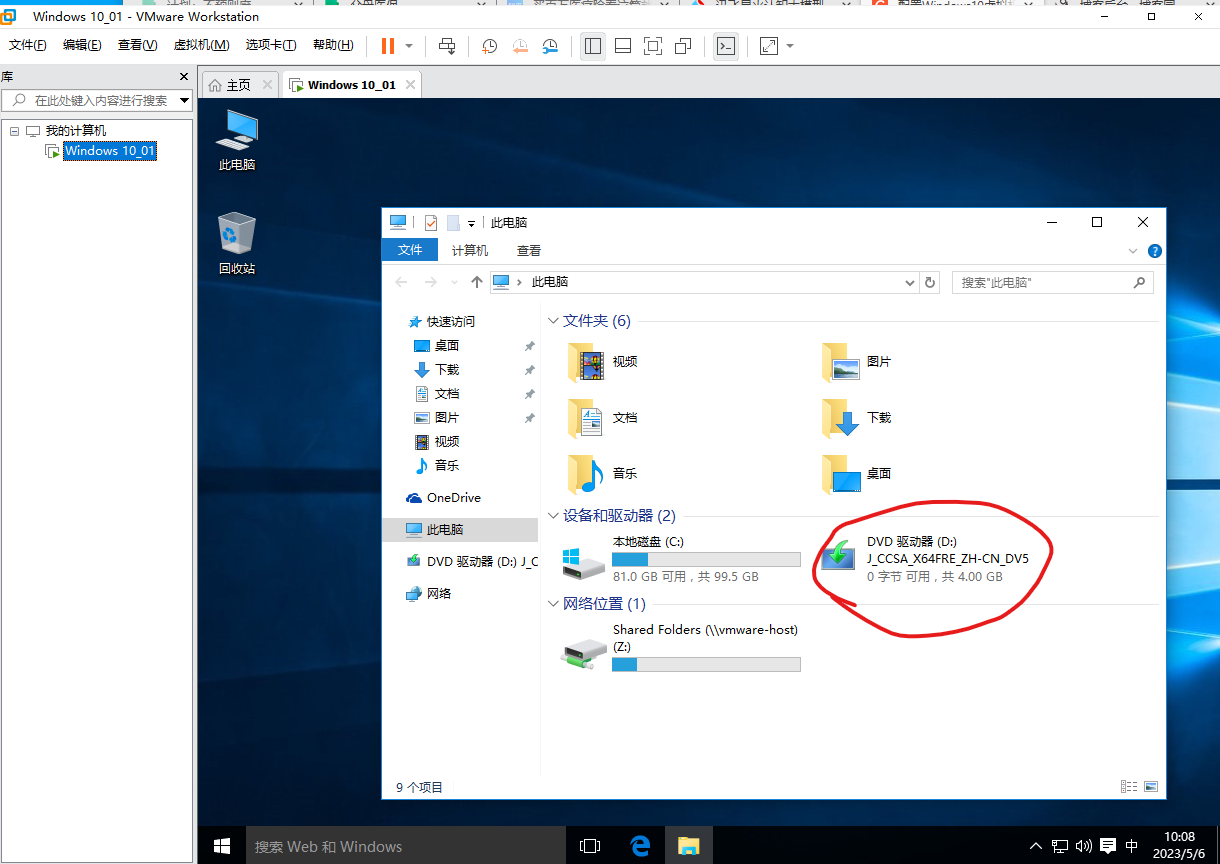Open the snapshot manager toolbar icon
The height and width of the screenshot is (864, 1220).
click(551, 46)
